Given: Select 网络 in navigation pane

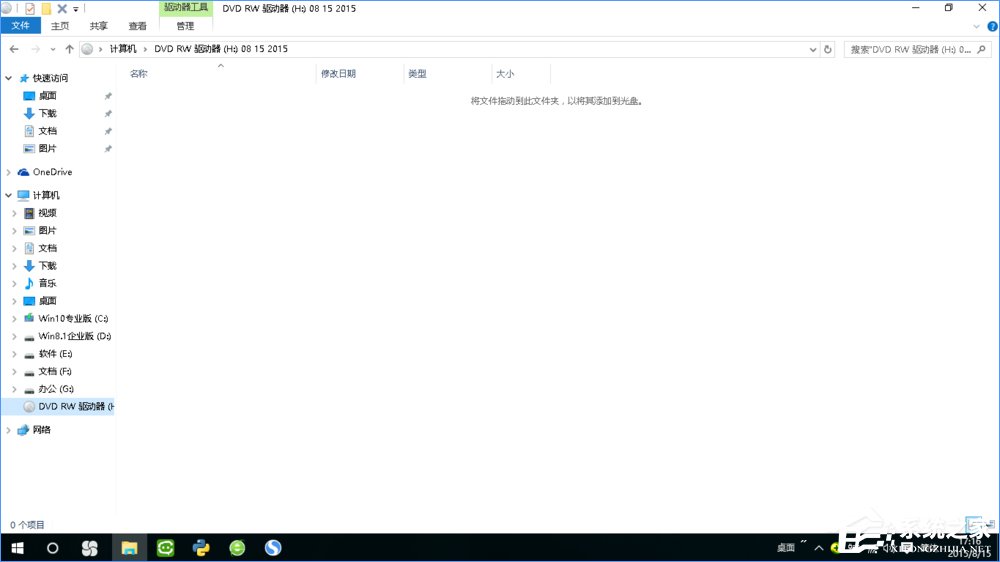Looking at the screenshot, I should [x=41, y=430].
